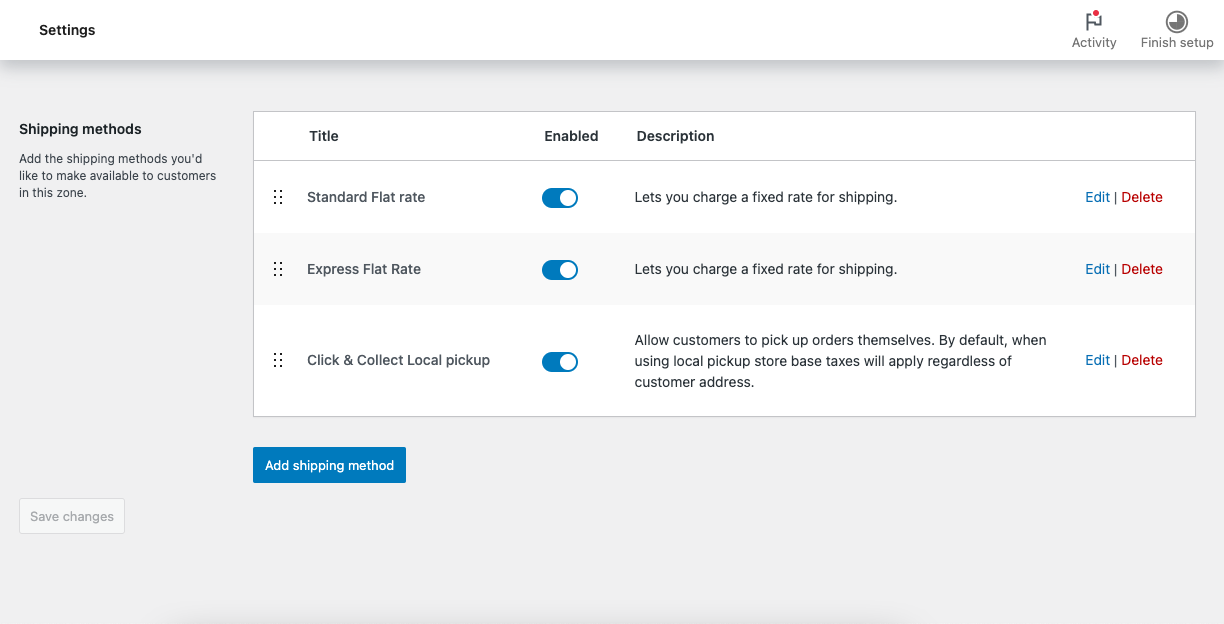Delete the Standard Flat rate method
Screen dimensions: 1224x624
(1142, 197)
